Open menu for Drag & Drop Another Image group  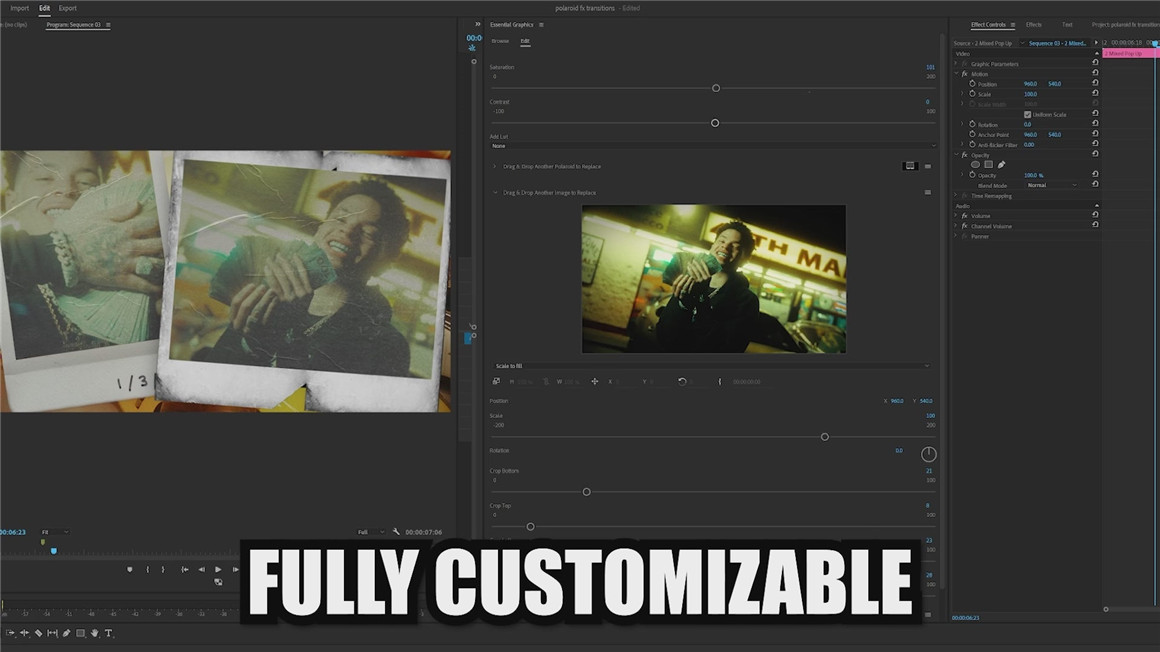pyautogui.click(x=928, y=192)
